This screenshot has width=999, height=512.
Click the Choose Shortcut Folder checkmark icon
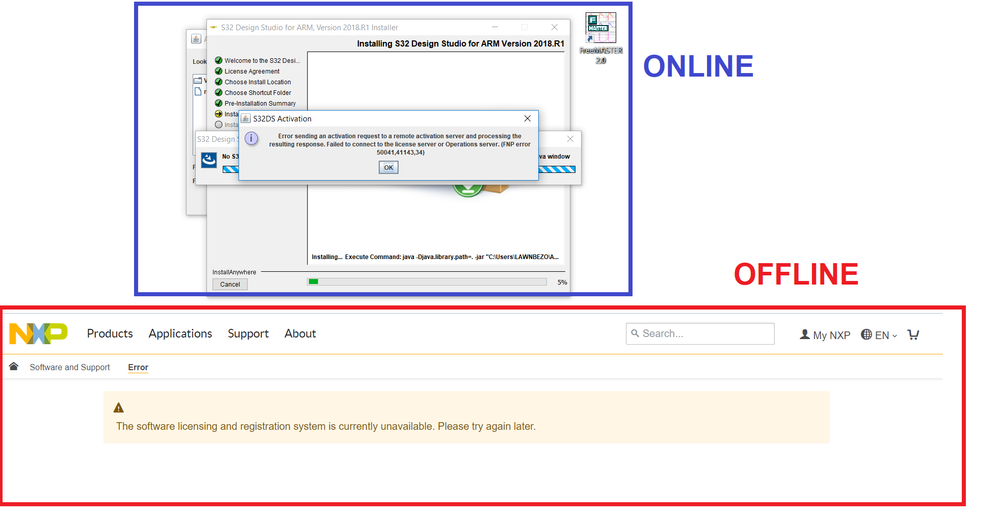tap(219, 92)
